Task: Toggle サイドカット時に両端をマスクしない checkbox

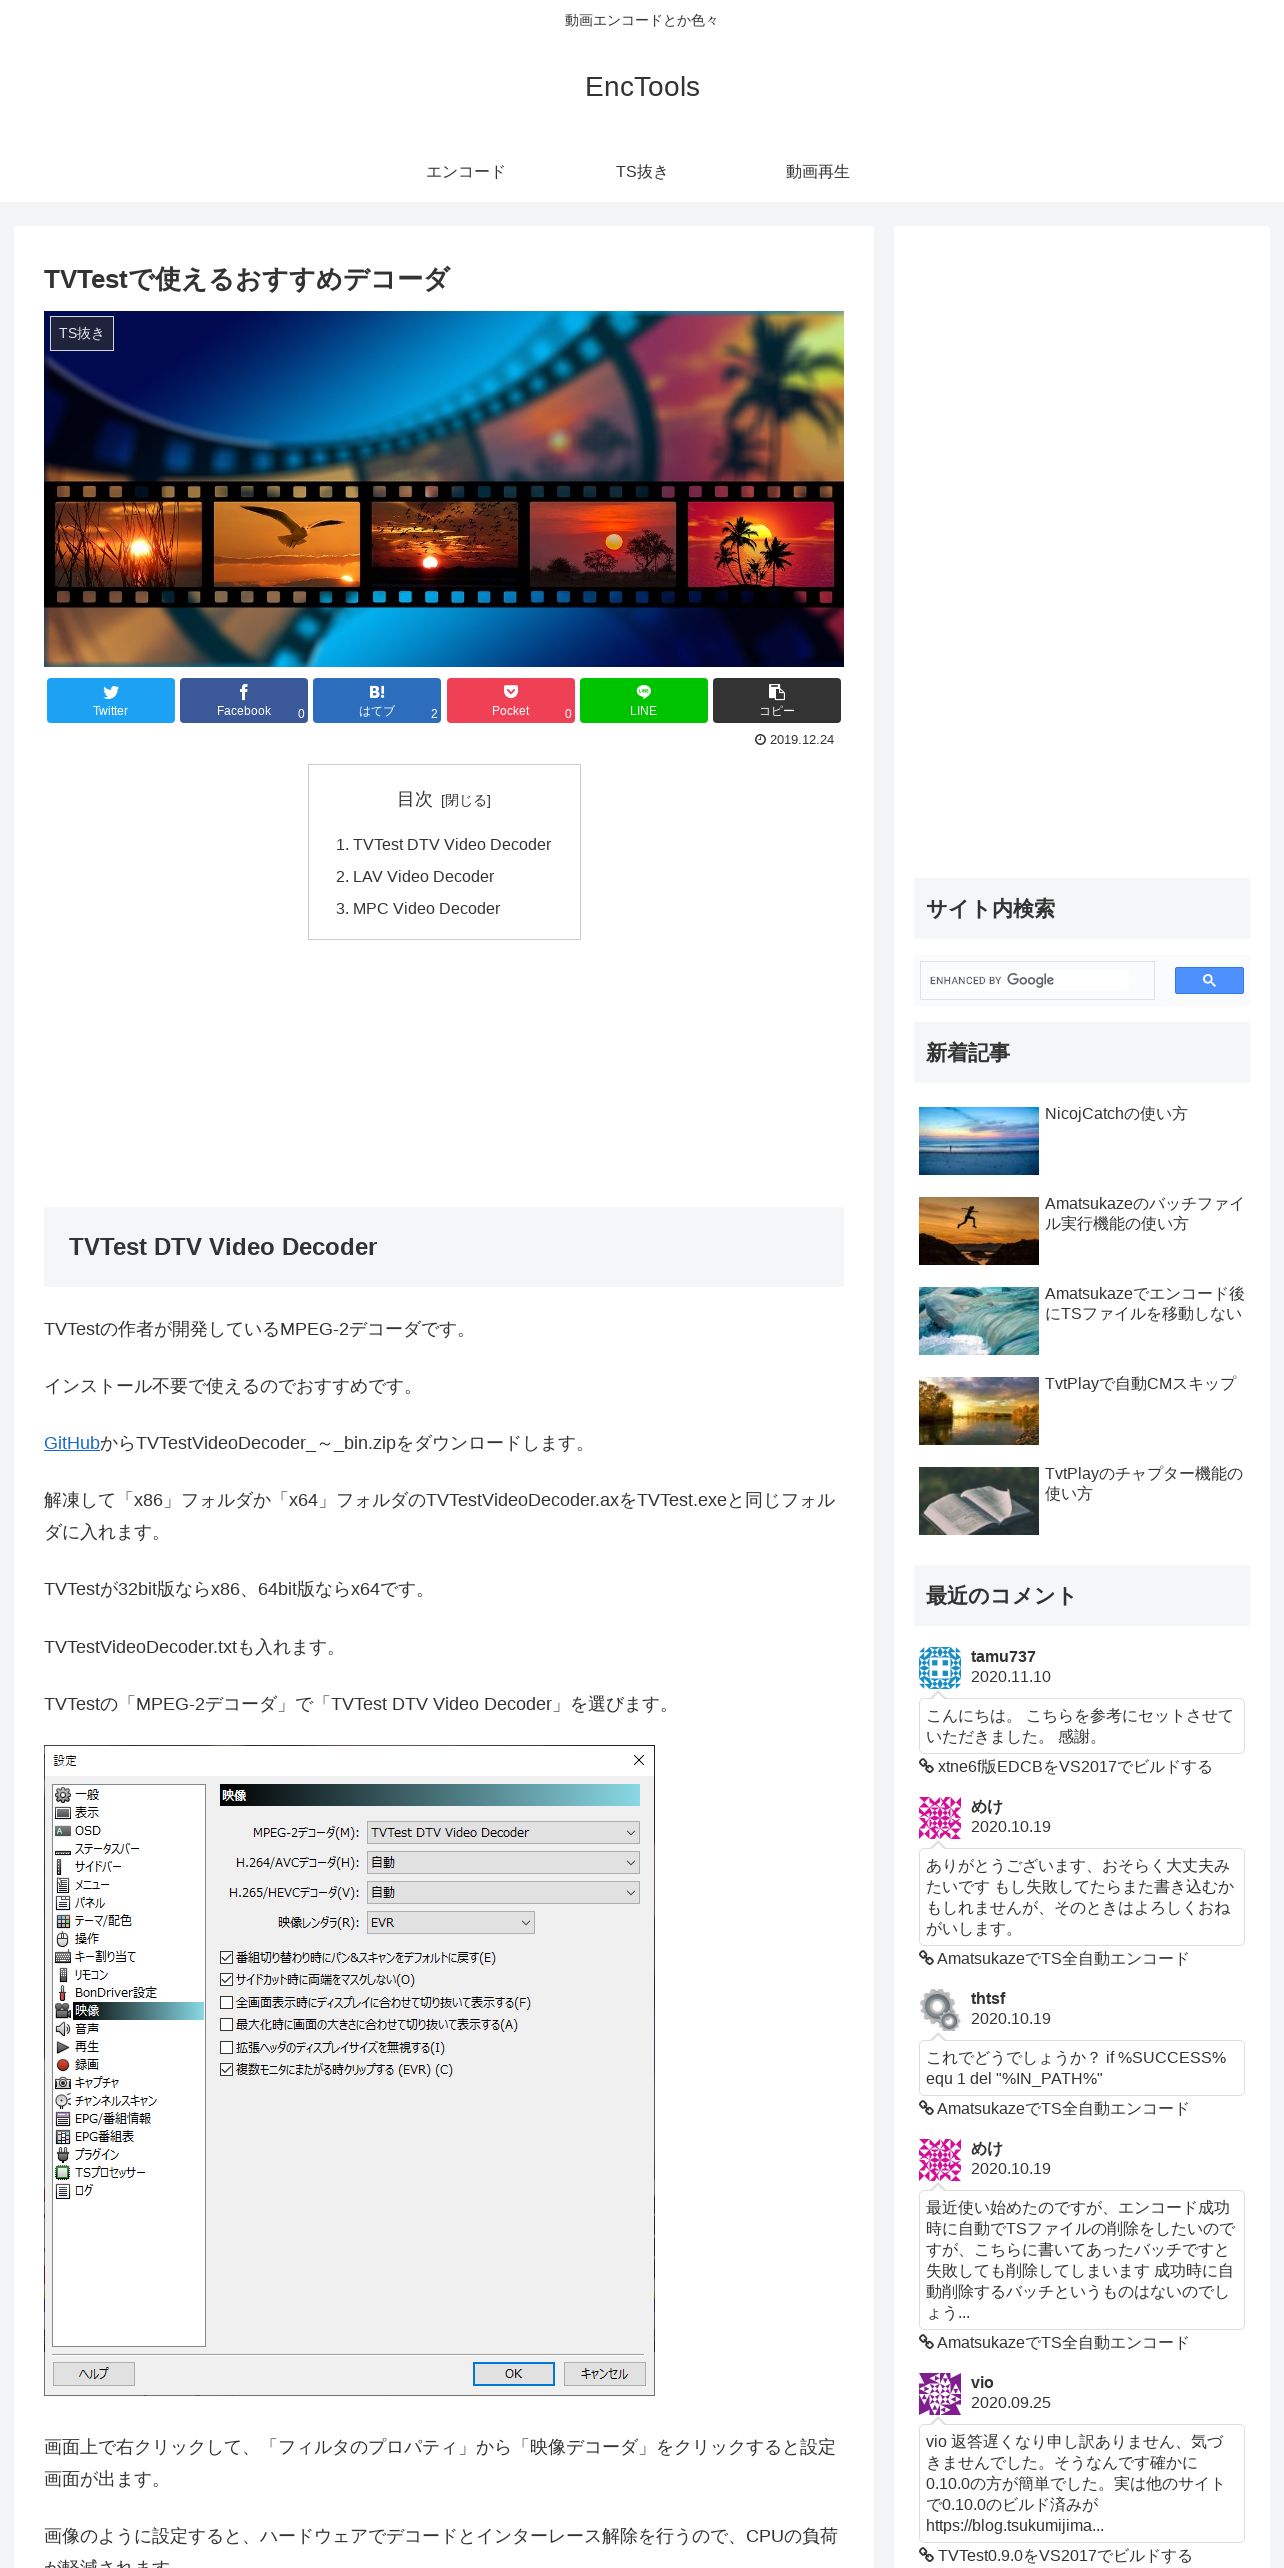Action: [227, 1979]
